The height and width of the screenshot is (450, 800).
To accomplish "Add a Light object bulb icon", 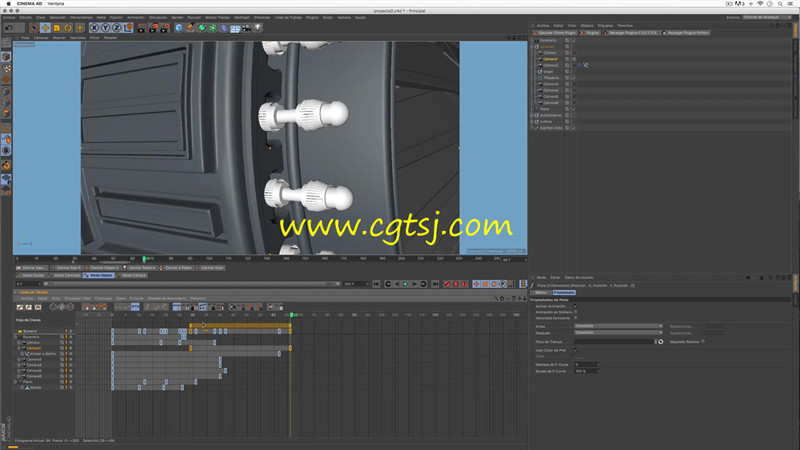I will pos(258,28).
